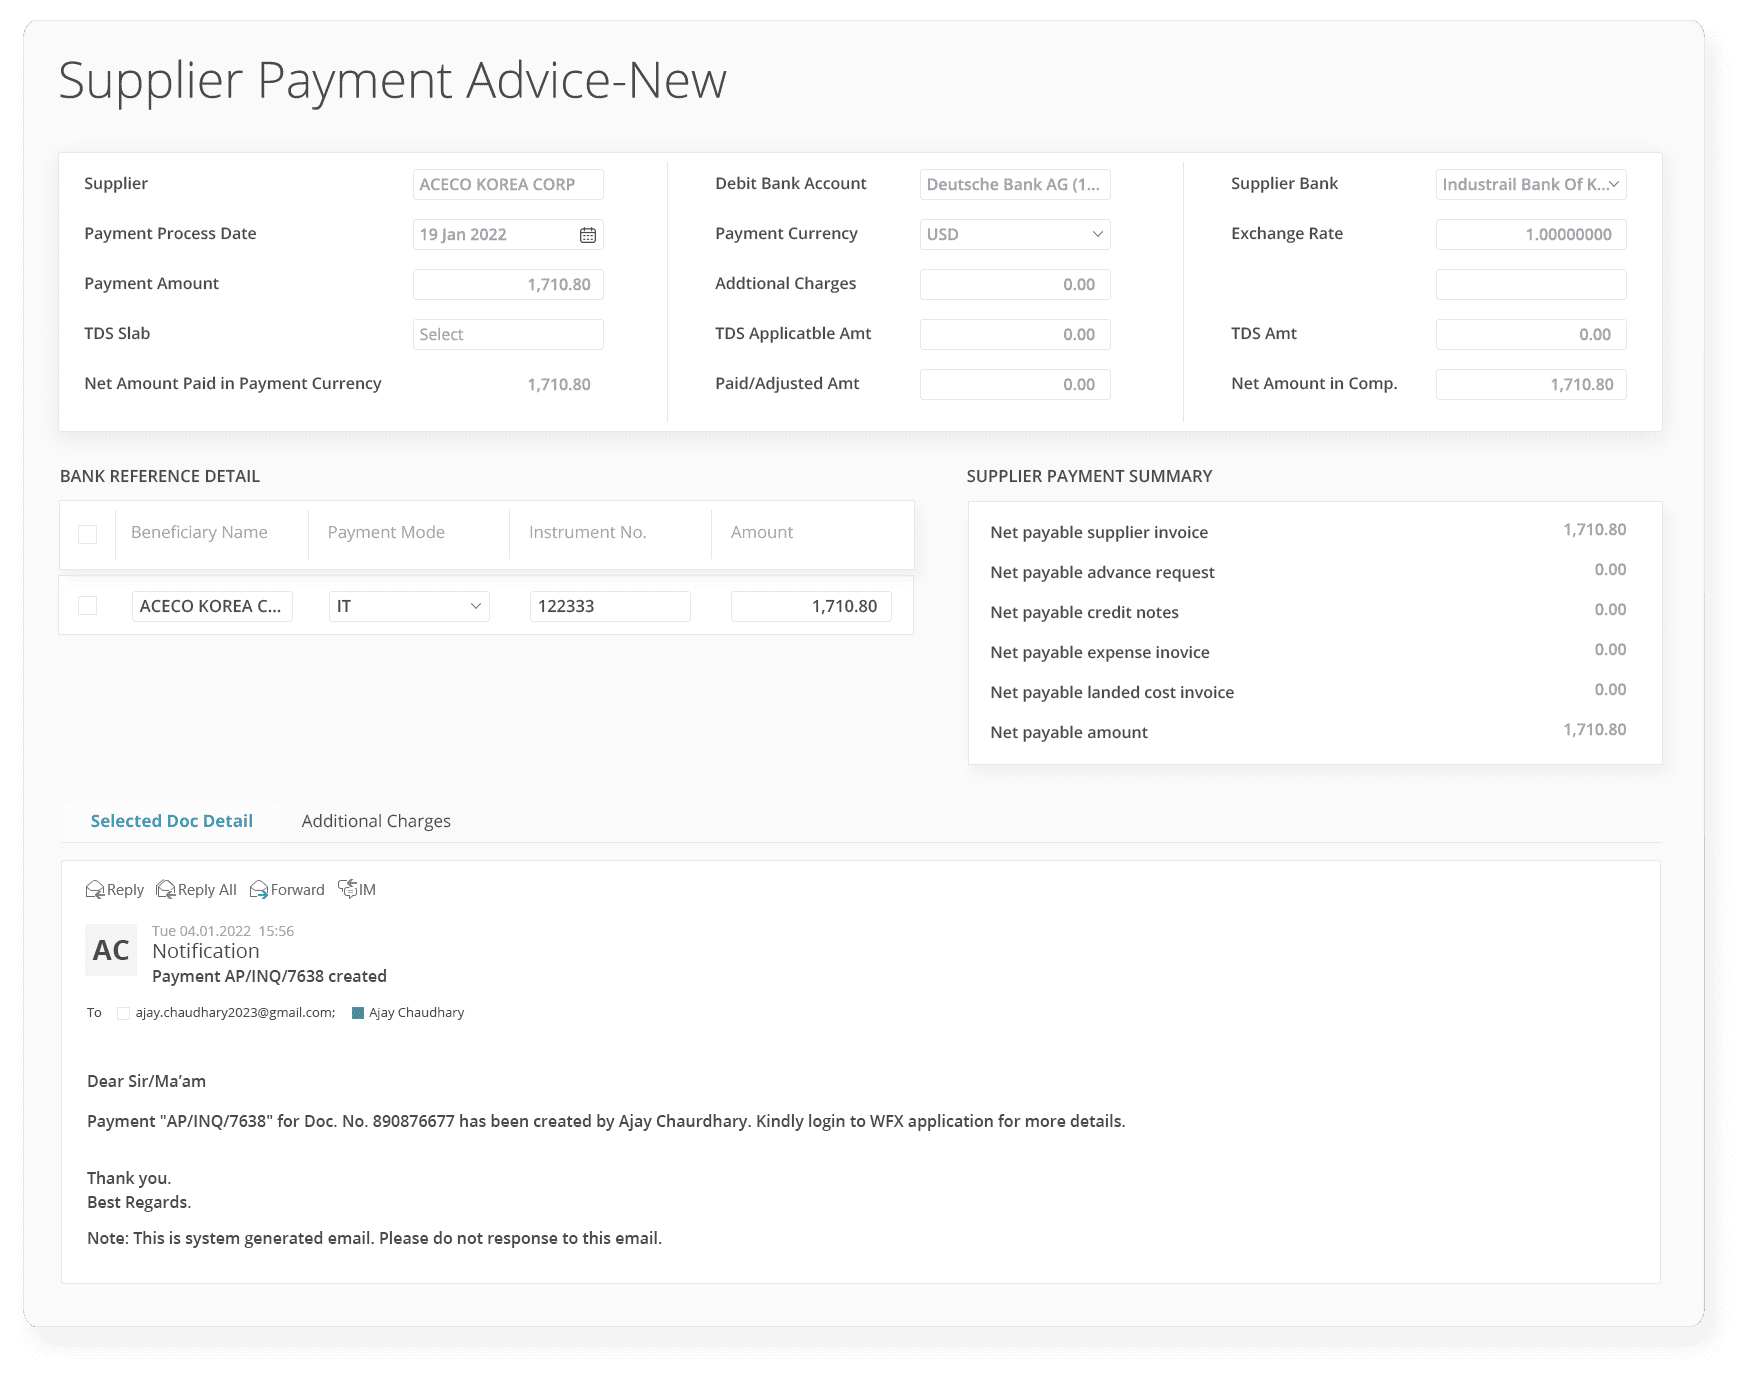This screenshot has width=1761, height=1386.
Task: Click the IM chat icon
Action: point(347,889)
